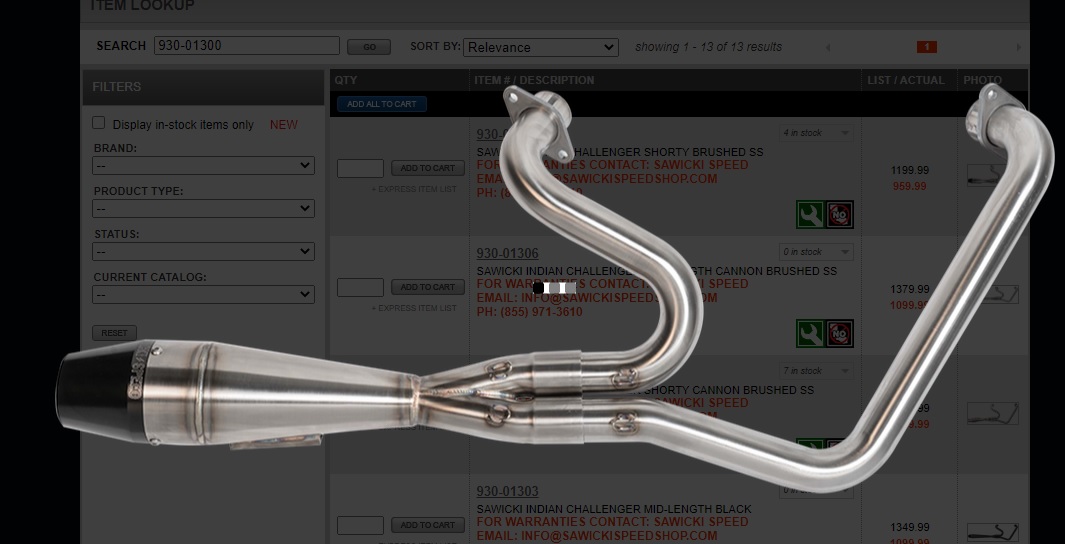Enable Display in-stock items only
1065x544 pixels.
(98, 123)
